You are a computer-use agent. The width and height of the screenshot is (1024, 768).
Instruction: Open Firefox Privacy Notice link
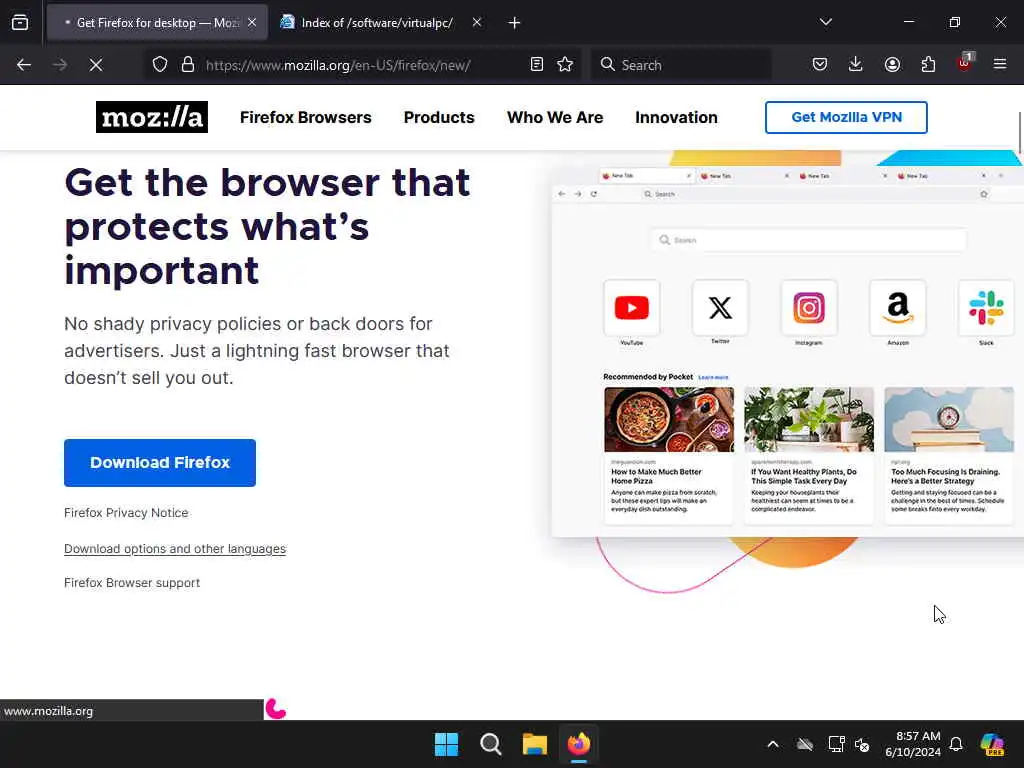click(x=126, y=513)
